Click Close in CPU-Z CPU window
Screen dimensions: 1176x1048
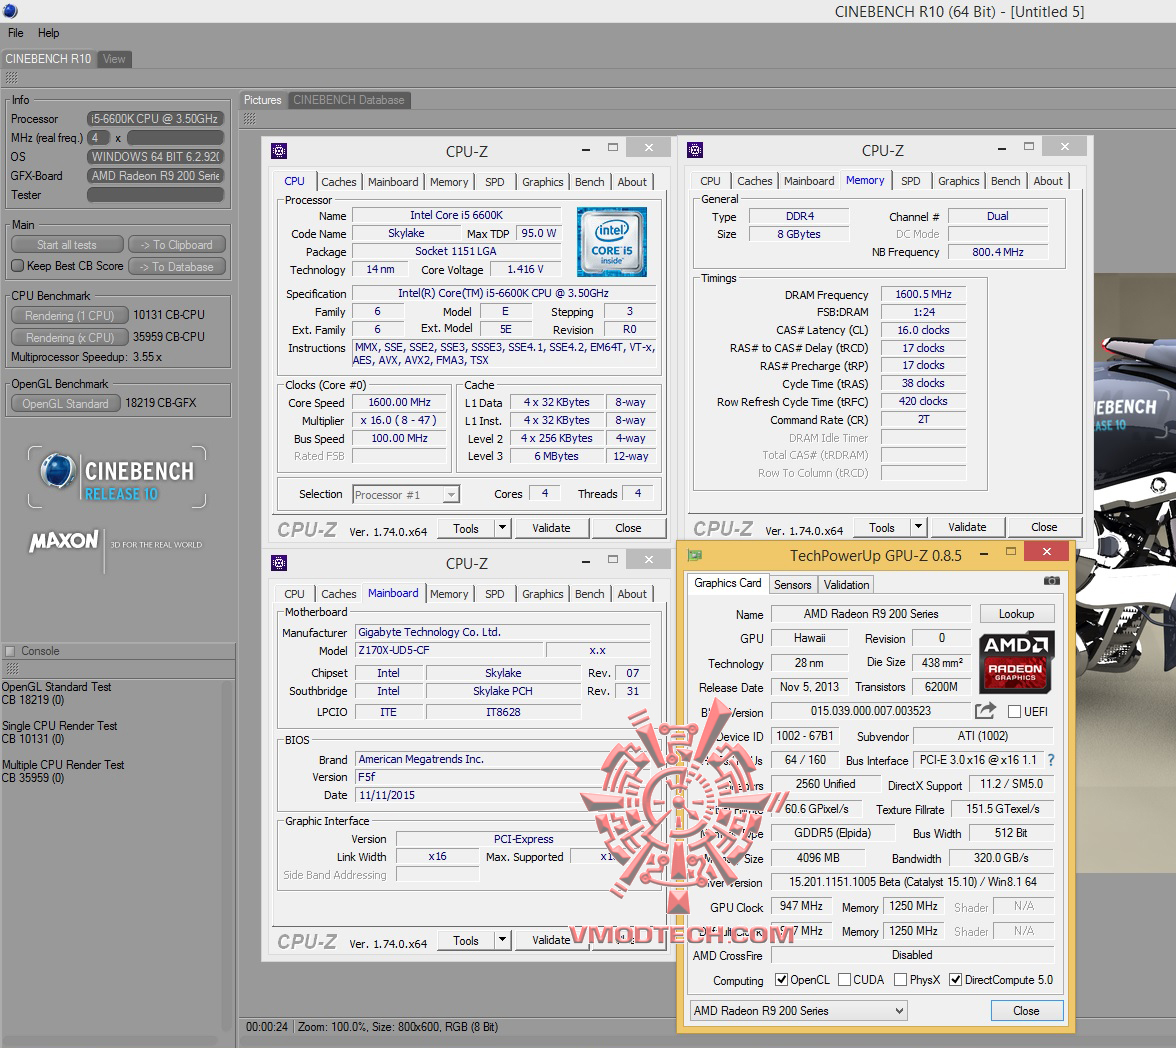(628, 528)
